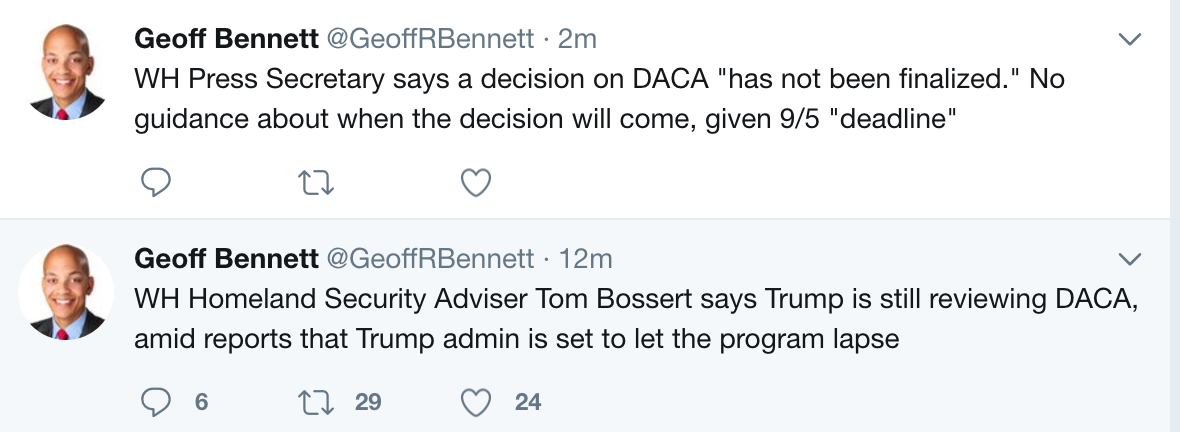Open the Geoff Bennett name on the 12m tweet
The image size is (1180, 432).
pos(226,259)
